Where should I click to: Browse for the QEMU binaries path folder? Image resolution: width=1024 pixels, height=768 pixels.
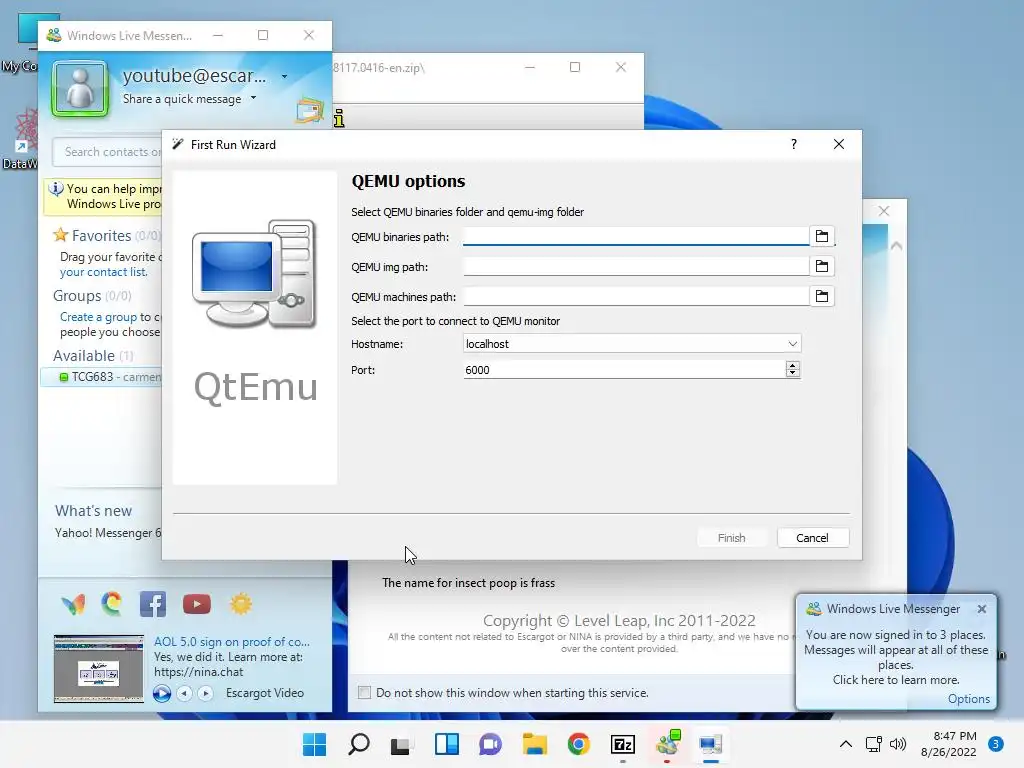(x=822, y=236)
